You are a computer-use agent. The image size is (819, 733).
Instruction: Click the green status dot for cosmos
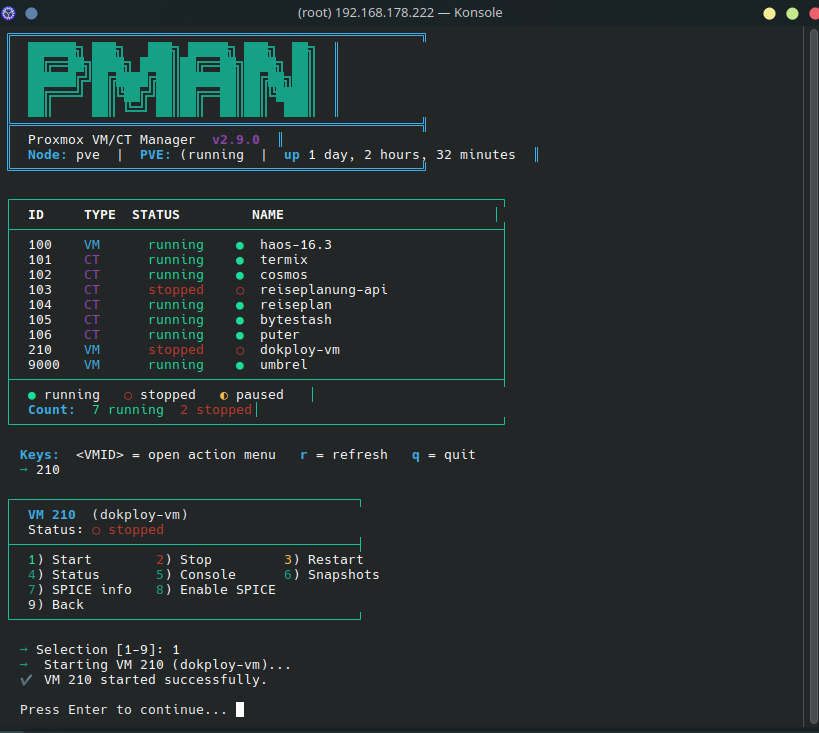[240, 275]
